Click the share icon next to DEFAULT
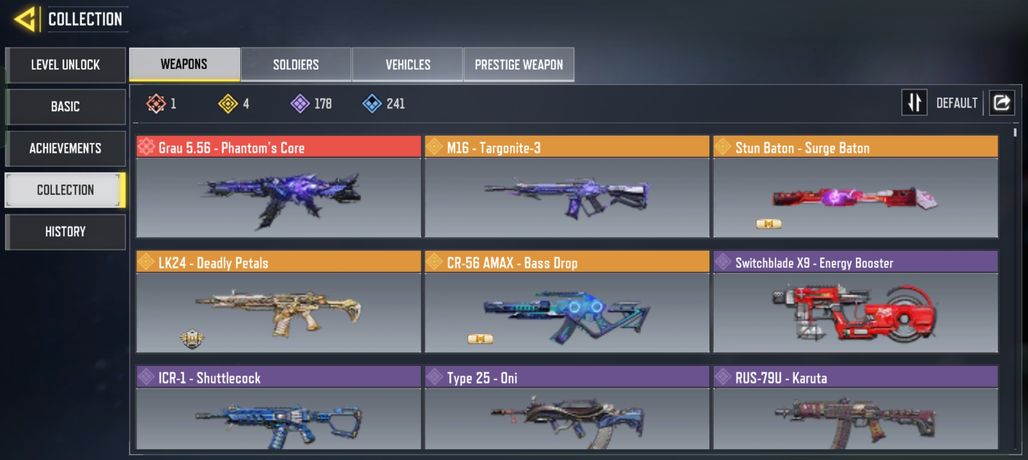This screenshot has width=1028, height=460. click(x=1001, y=103)
